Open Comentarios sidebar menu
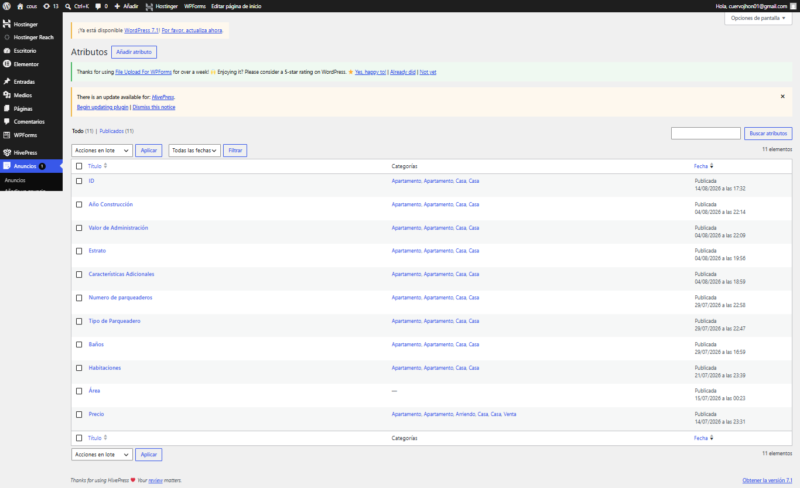The width and height of the screenshot is (800, 488). pyautogui.click(x=31, y=121)
